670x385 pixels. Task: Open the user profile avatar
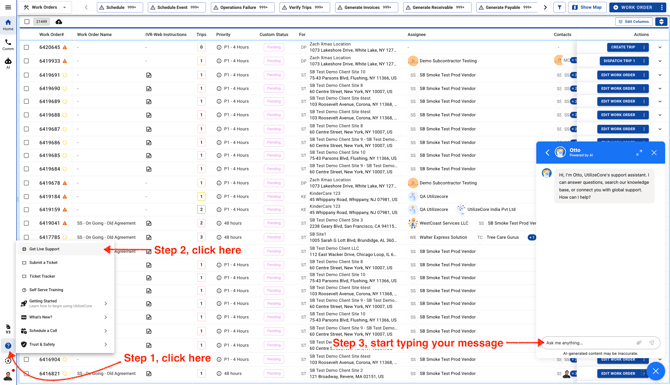point(8,376)
